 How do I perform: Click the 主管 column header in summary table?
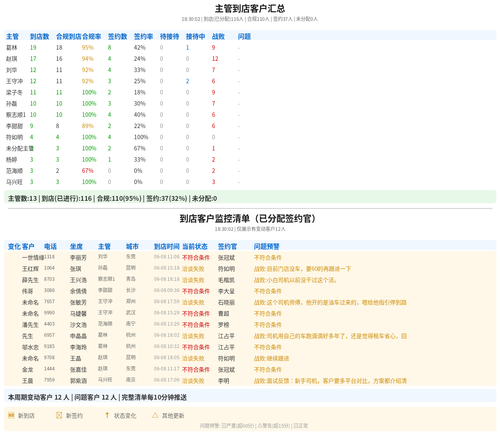click(12, 36)
